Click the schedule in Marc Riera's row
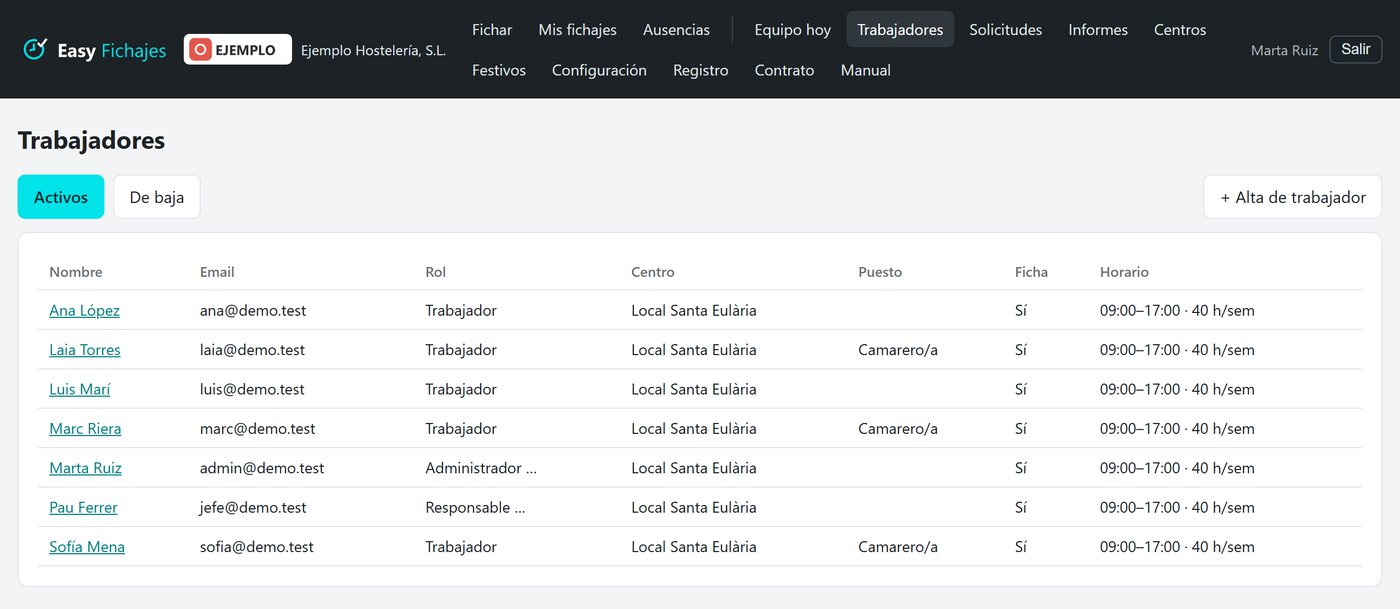Screen dimensions: 1400x609 click(1177, 429)
